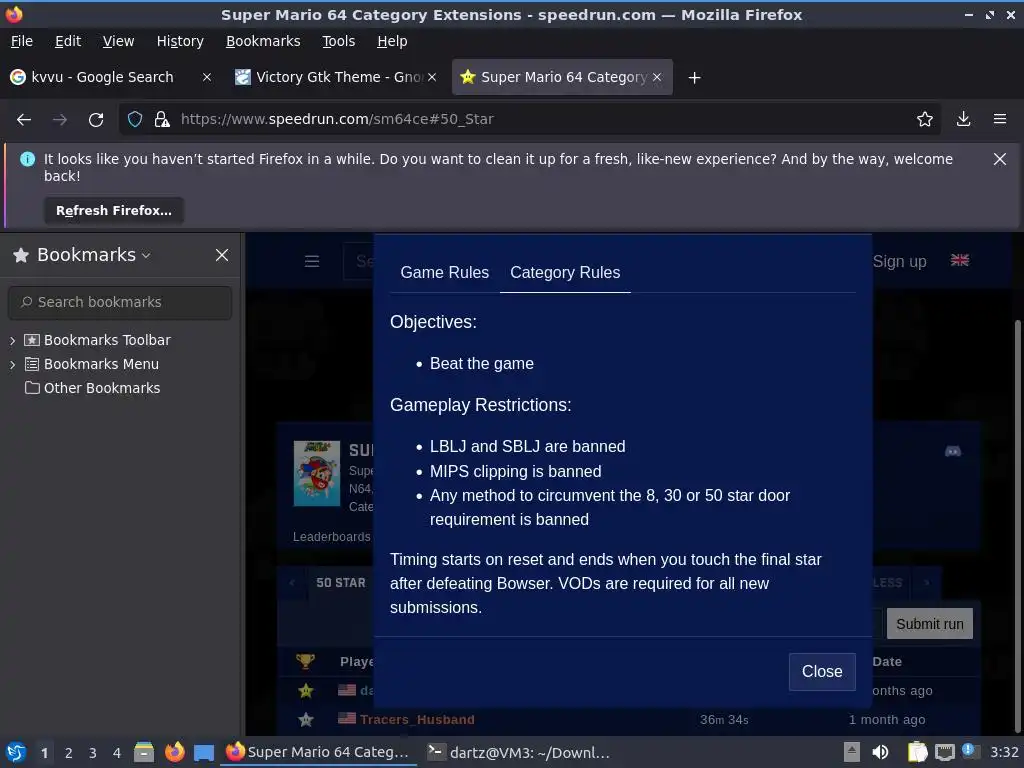Switch to workspace 2 in the taskbar
Screen dimensions: 1024x768
69,753
